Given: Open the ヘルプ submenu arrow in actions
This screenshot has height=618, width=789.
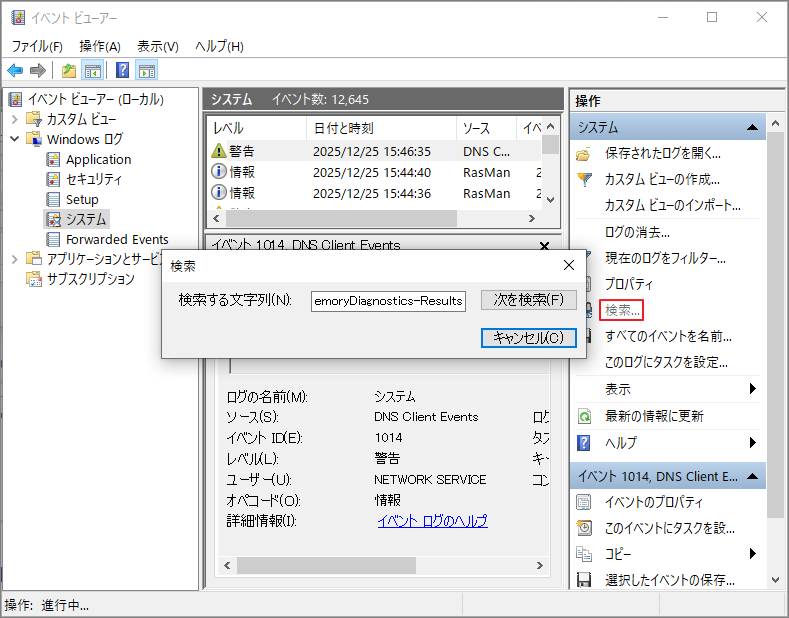Looking at the screenshot, I should (753, 443).
